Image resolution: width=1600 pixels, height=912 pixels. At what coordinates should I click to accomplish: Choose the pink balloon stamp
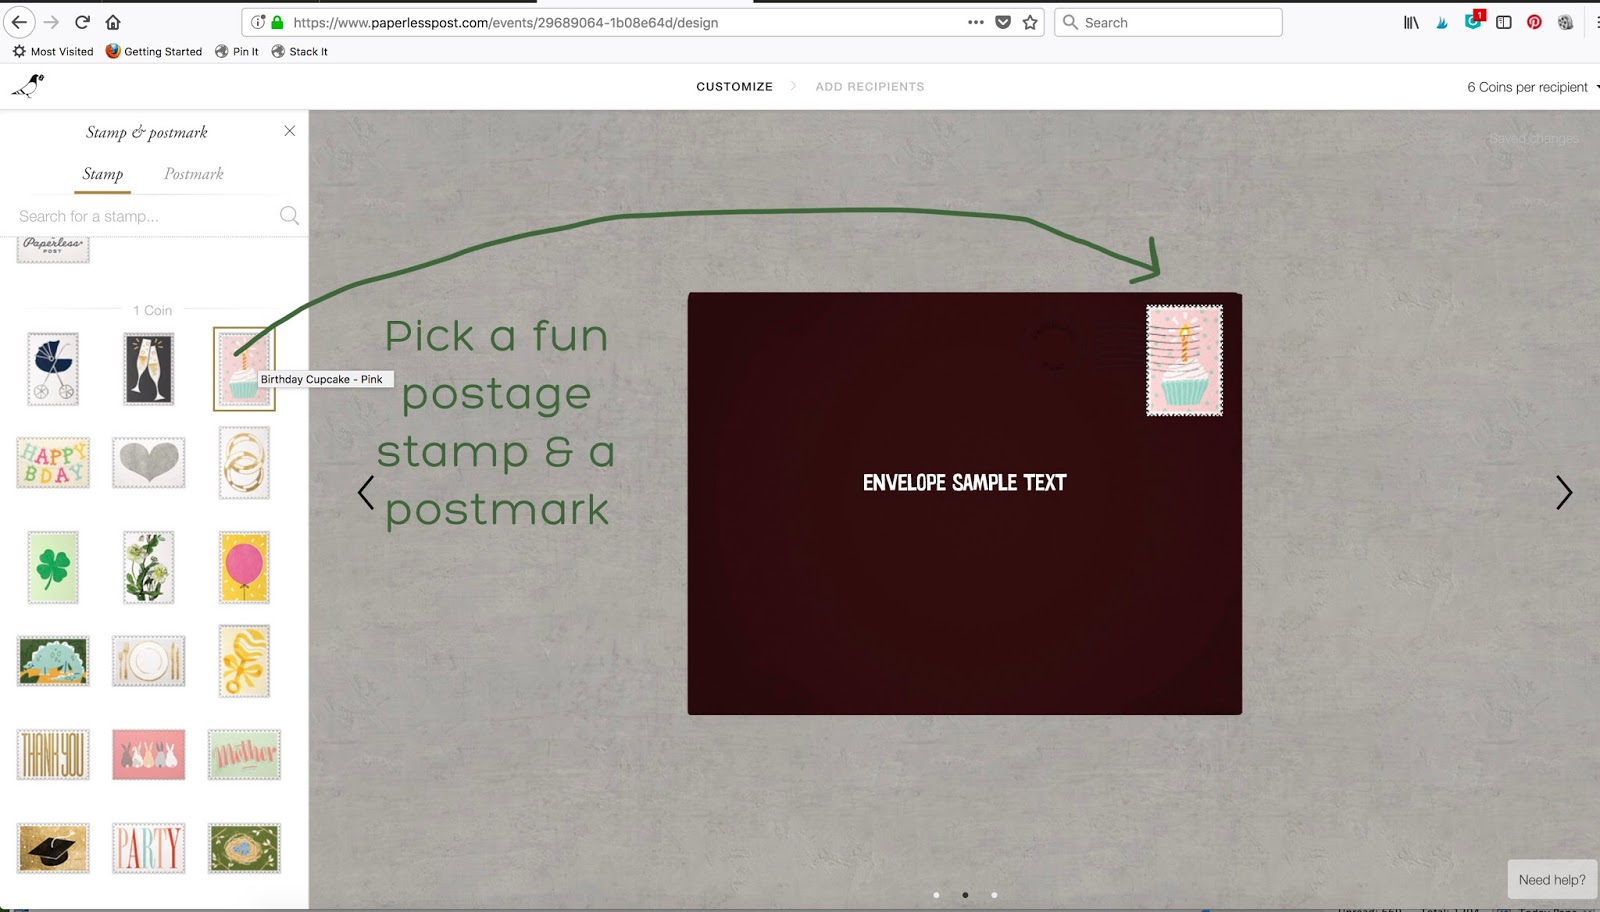tap(243, 567)
